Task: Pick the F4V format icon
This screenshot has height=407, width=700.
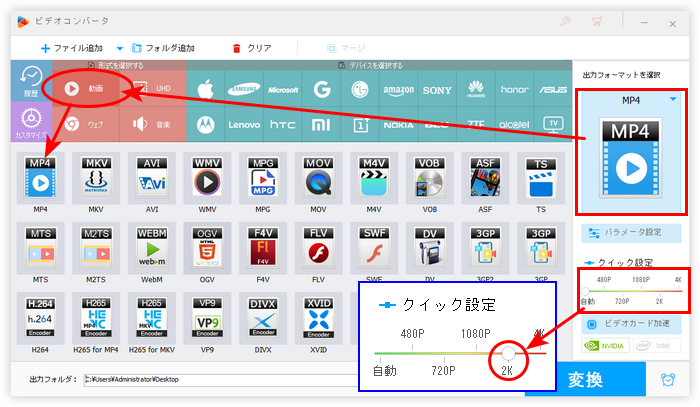Action: [263, 248]
